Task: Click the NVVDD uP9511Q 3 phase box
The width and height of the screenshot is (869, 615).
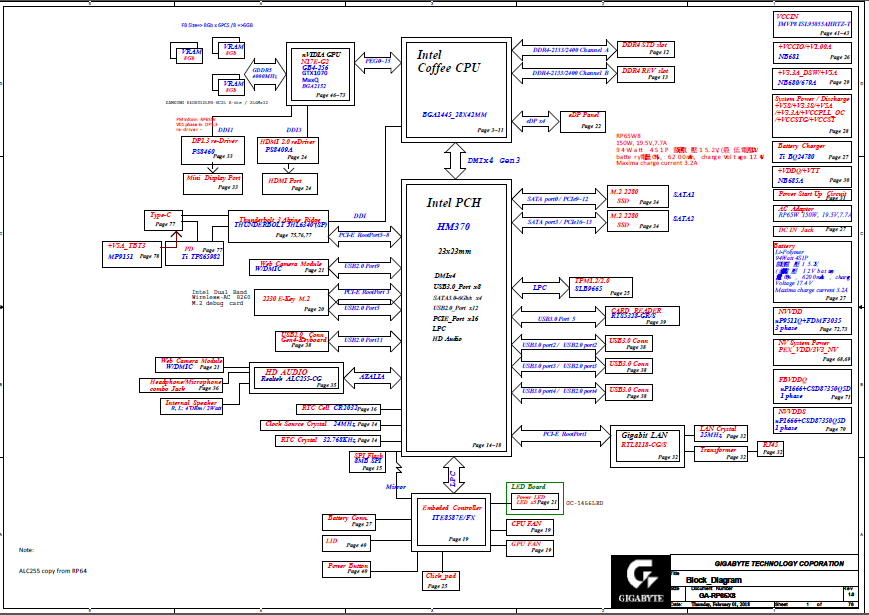Action: [x=812, y=321]
